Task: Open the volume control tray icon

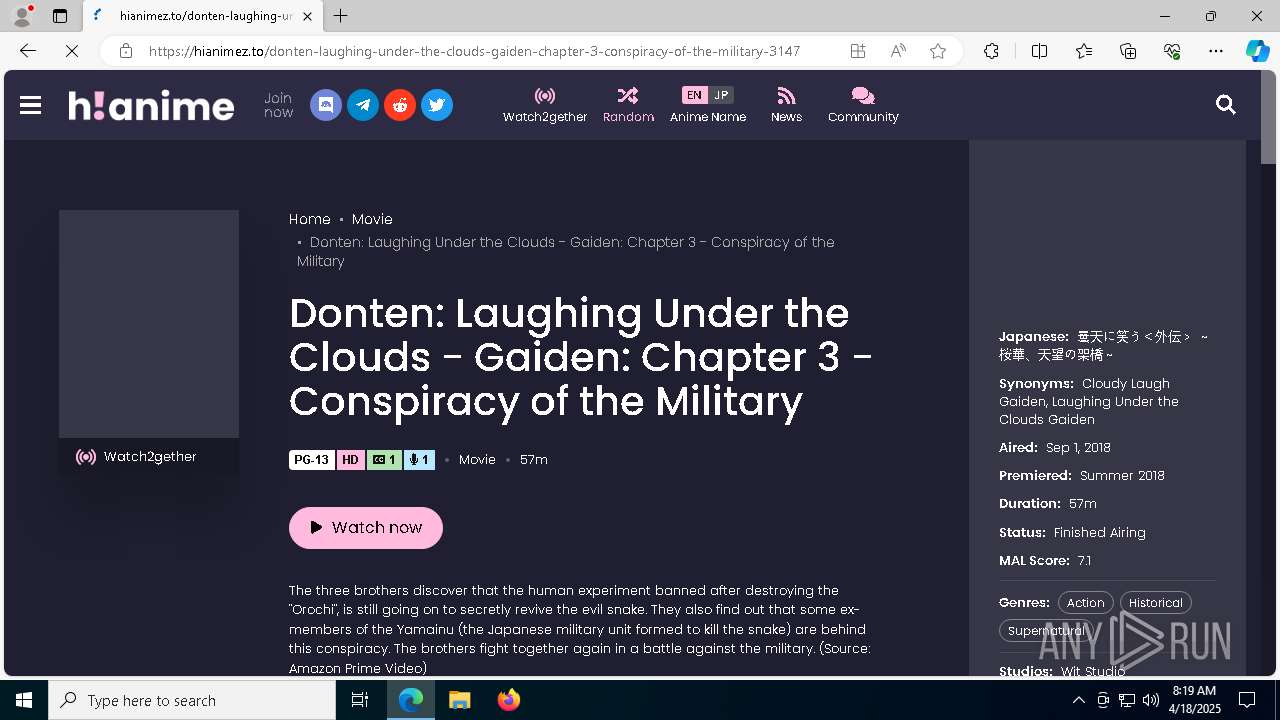Action: [x=1150, y=700]
